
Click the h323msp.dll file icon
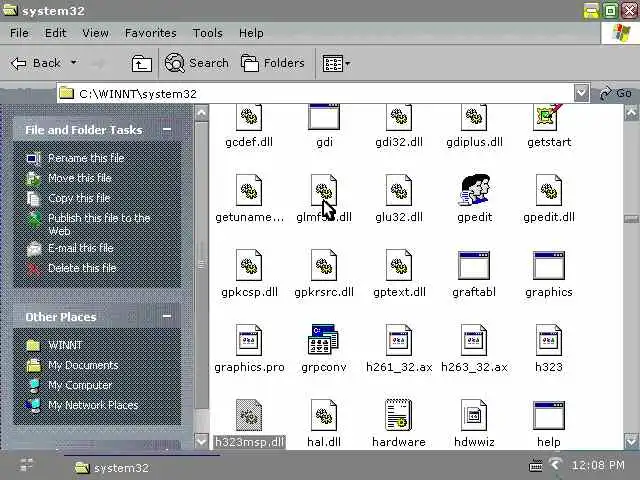coord(249,416)
